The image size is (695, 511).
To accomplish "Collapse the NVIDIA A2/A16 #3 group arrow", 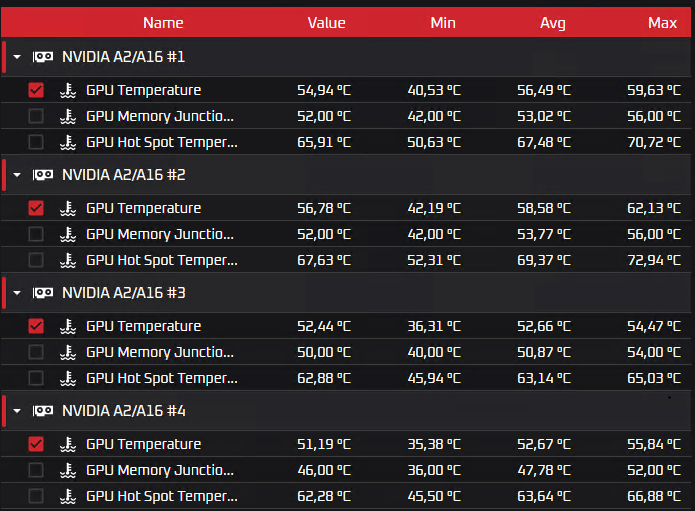I will (17, 293).
